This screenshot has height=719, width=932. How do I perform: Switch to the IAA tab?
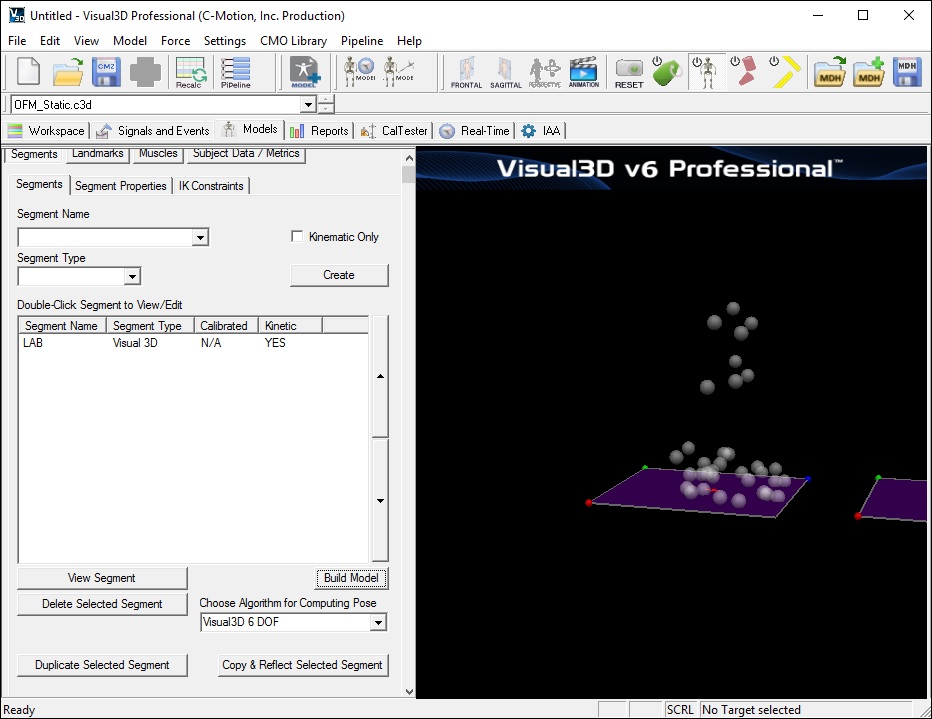coord(541,131)
